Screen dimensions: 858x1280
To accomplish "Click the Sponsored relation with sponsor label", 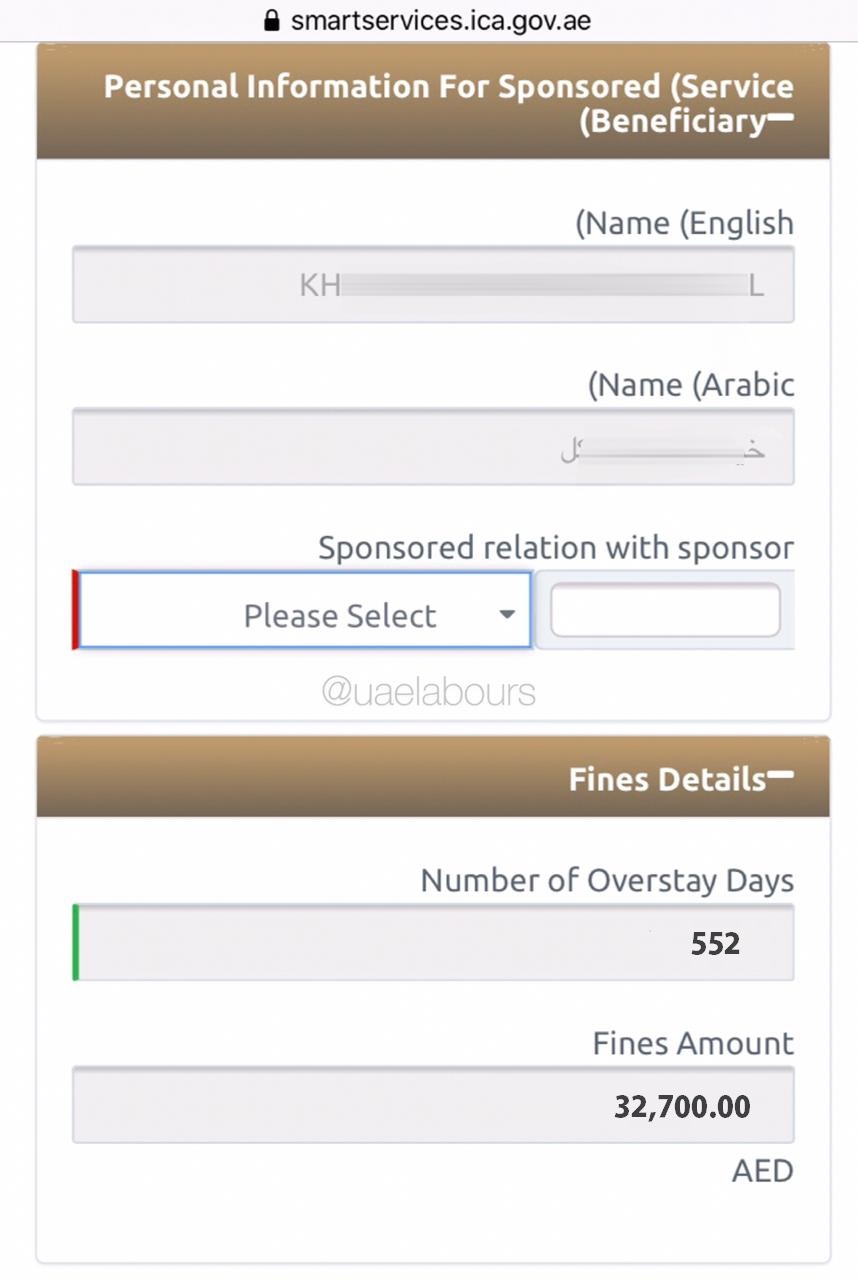I will [556, 548].
